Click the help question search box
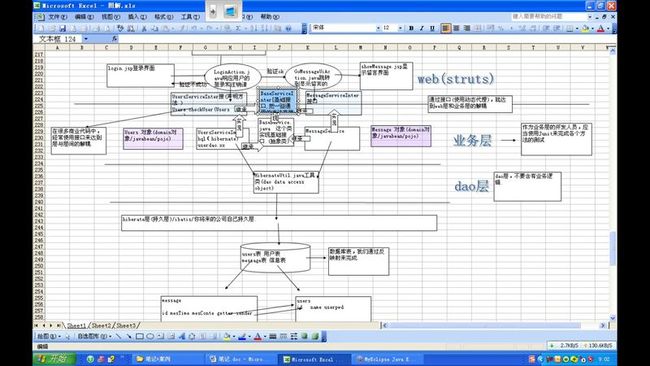The image size is (650, 366). tap(548, 16)
